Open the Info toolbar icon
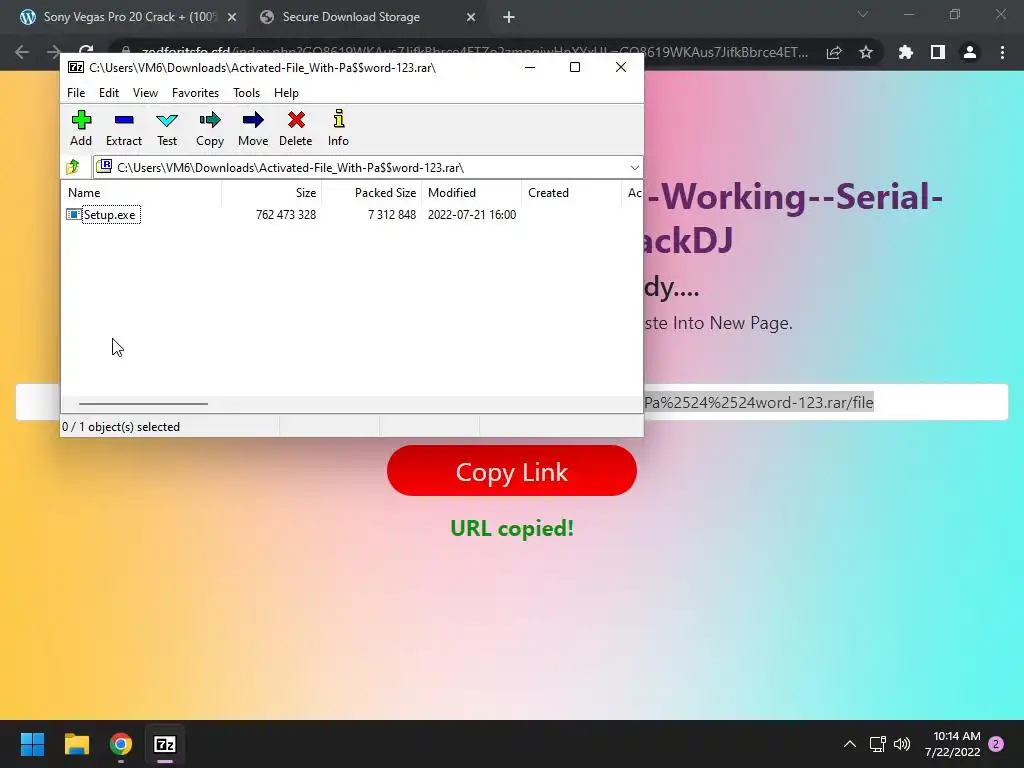This screenshot has height=768, width=1024. (338, 128)
